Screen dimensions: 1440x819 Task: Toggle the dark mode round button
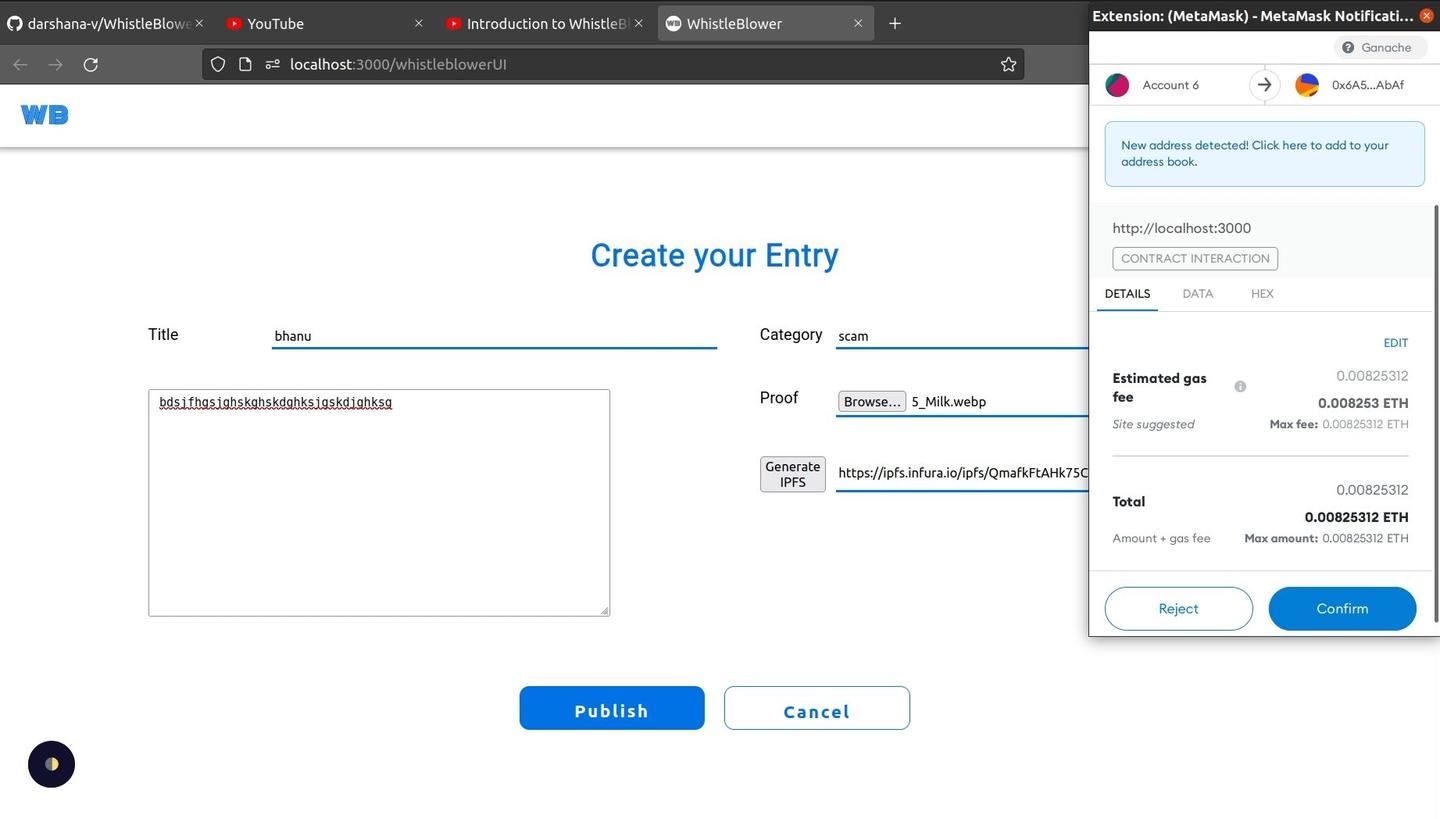51,764
